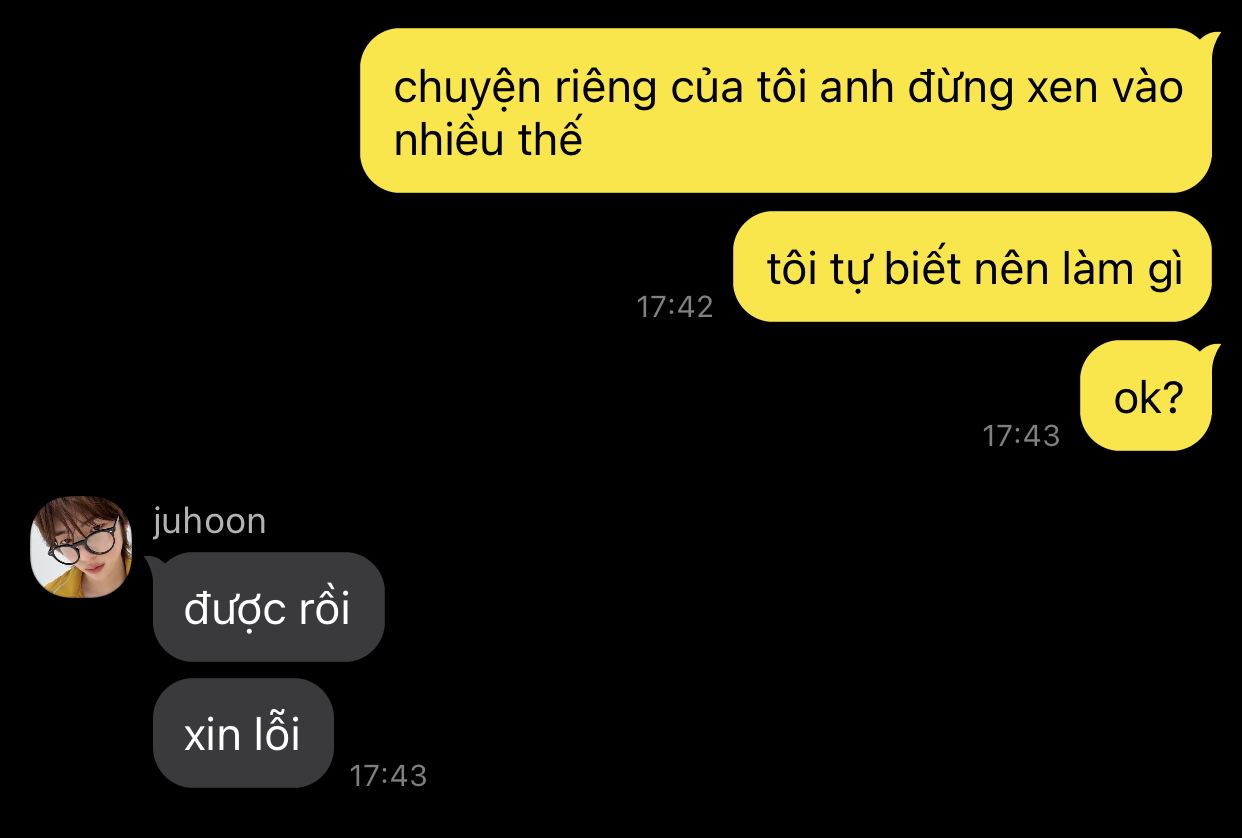1242x838 pixels.
Task: Click the words "nhiều thế" in the first message
Action: click(x=487, y=140)
